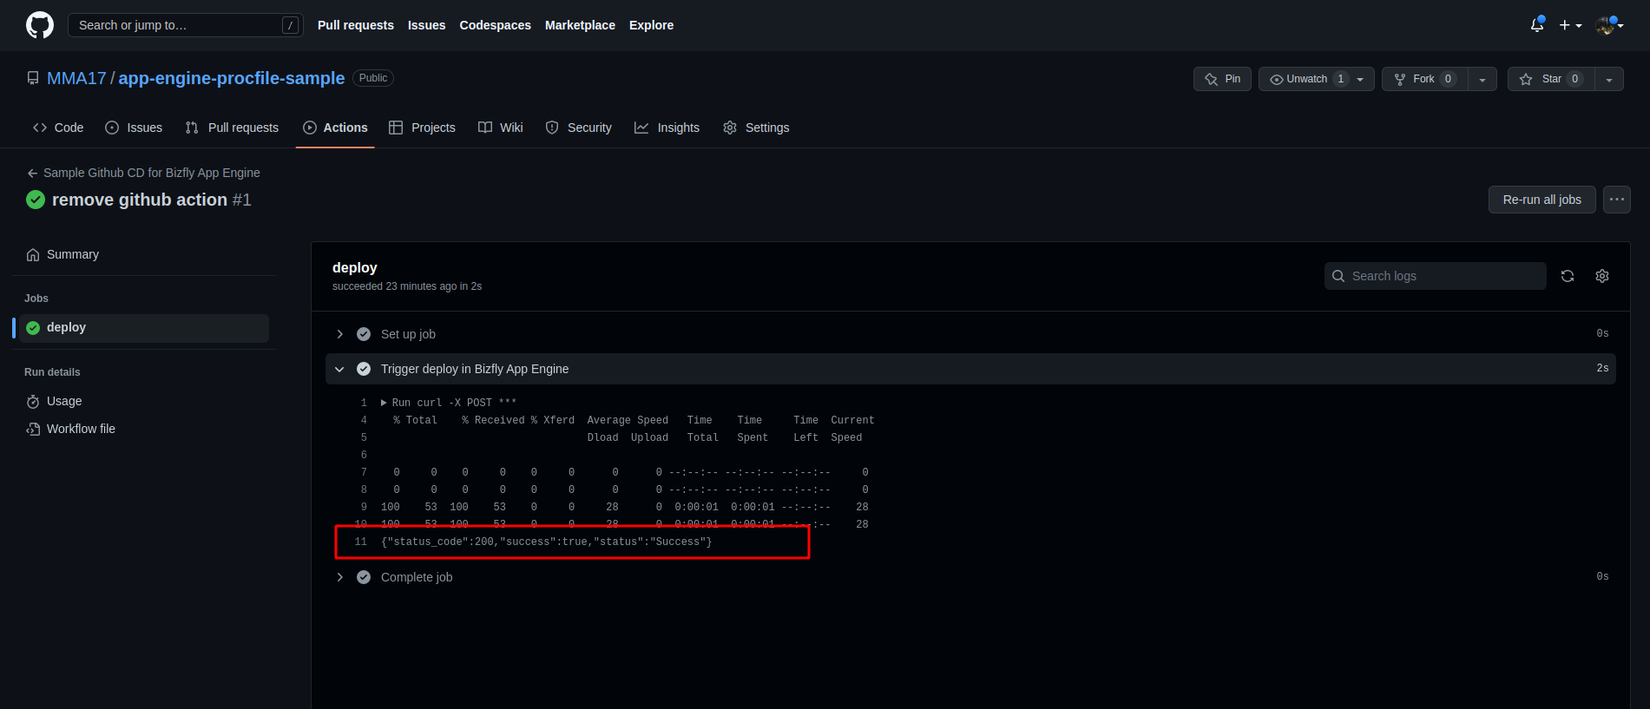
Task: Open the Star lists dropdown arrow
Action: point(1609,79)
